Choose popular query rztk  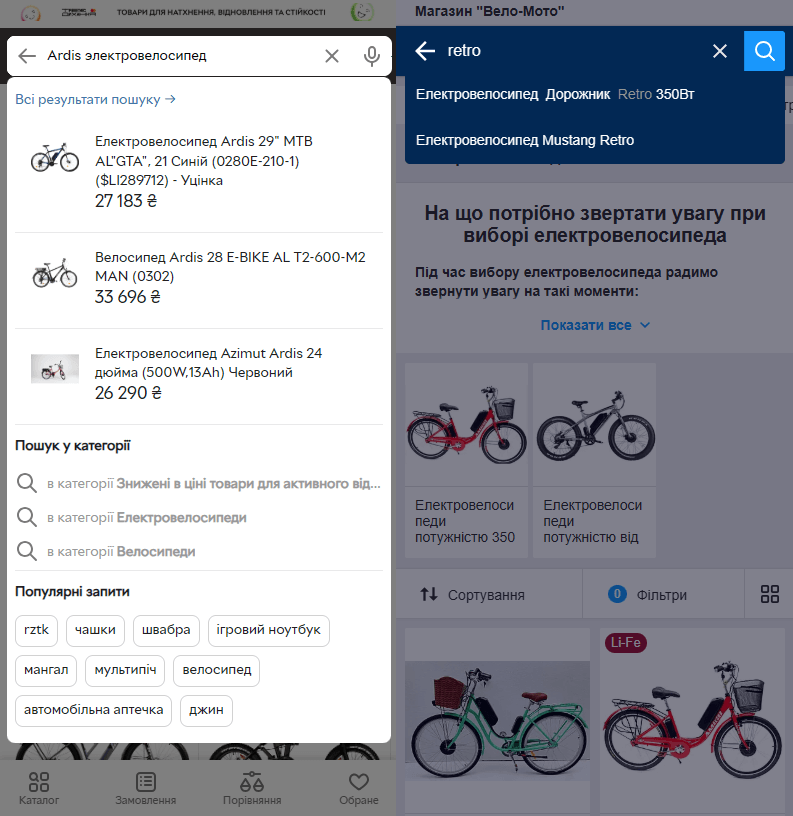(x=36, y=630)
